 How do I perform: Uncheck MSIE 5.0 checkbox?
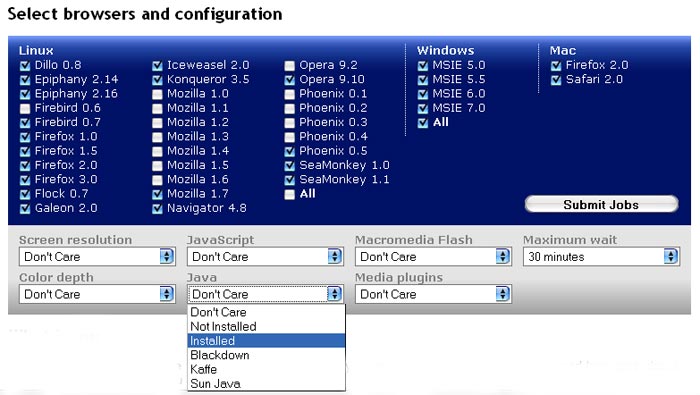click(x=423, y=66)
